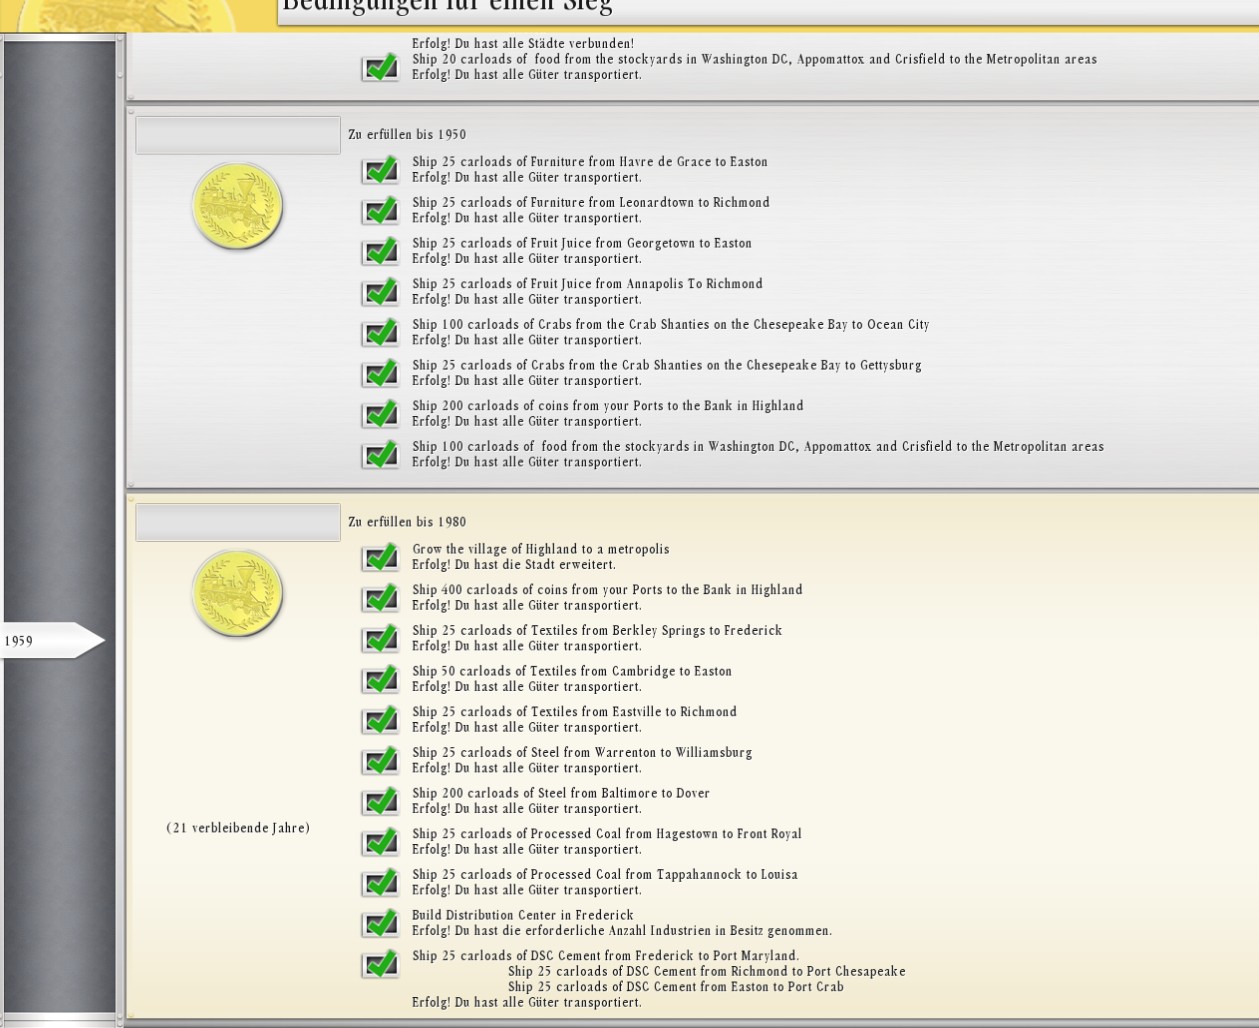1259x1028 pixels.
Task: Click checkmark for 100 carloads of food
Action: pos(380,455)
